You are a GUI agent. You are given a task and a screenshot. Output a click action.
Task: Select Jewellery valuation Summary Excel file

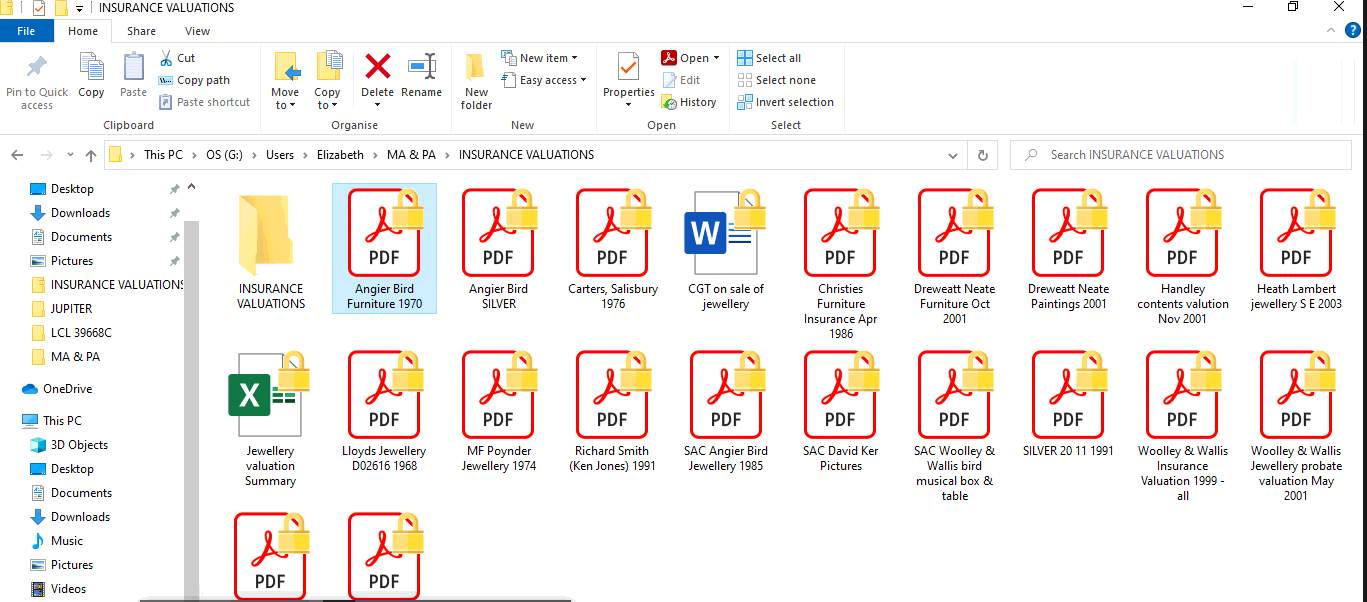[x=270, y=420]
